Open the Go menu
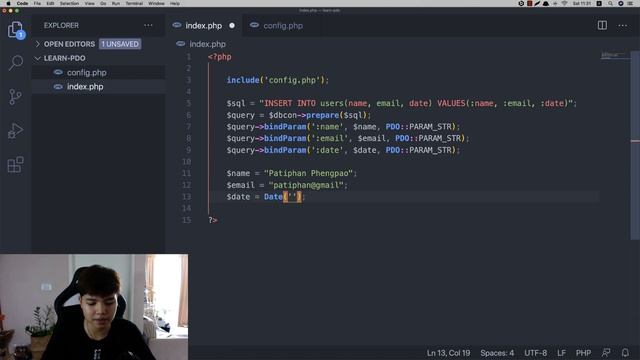The width and height of the screenshot is (640, 360). tap(103, 3)
